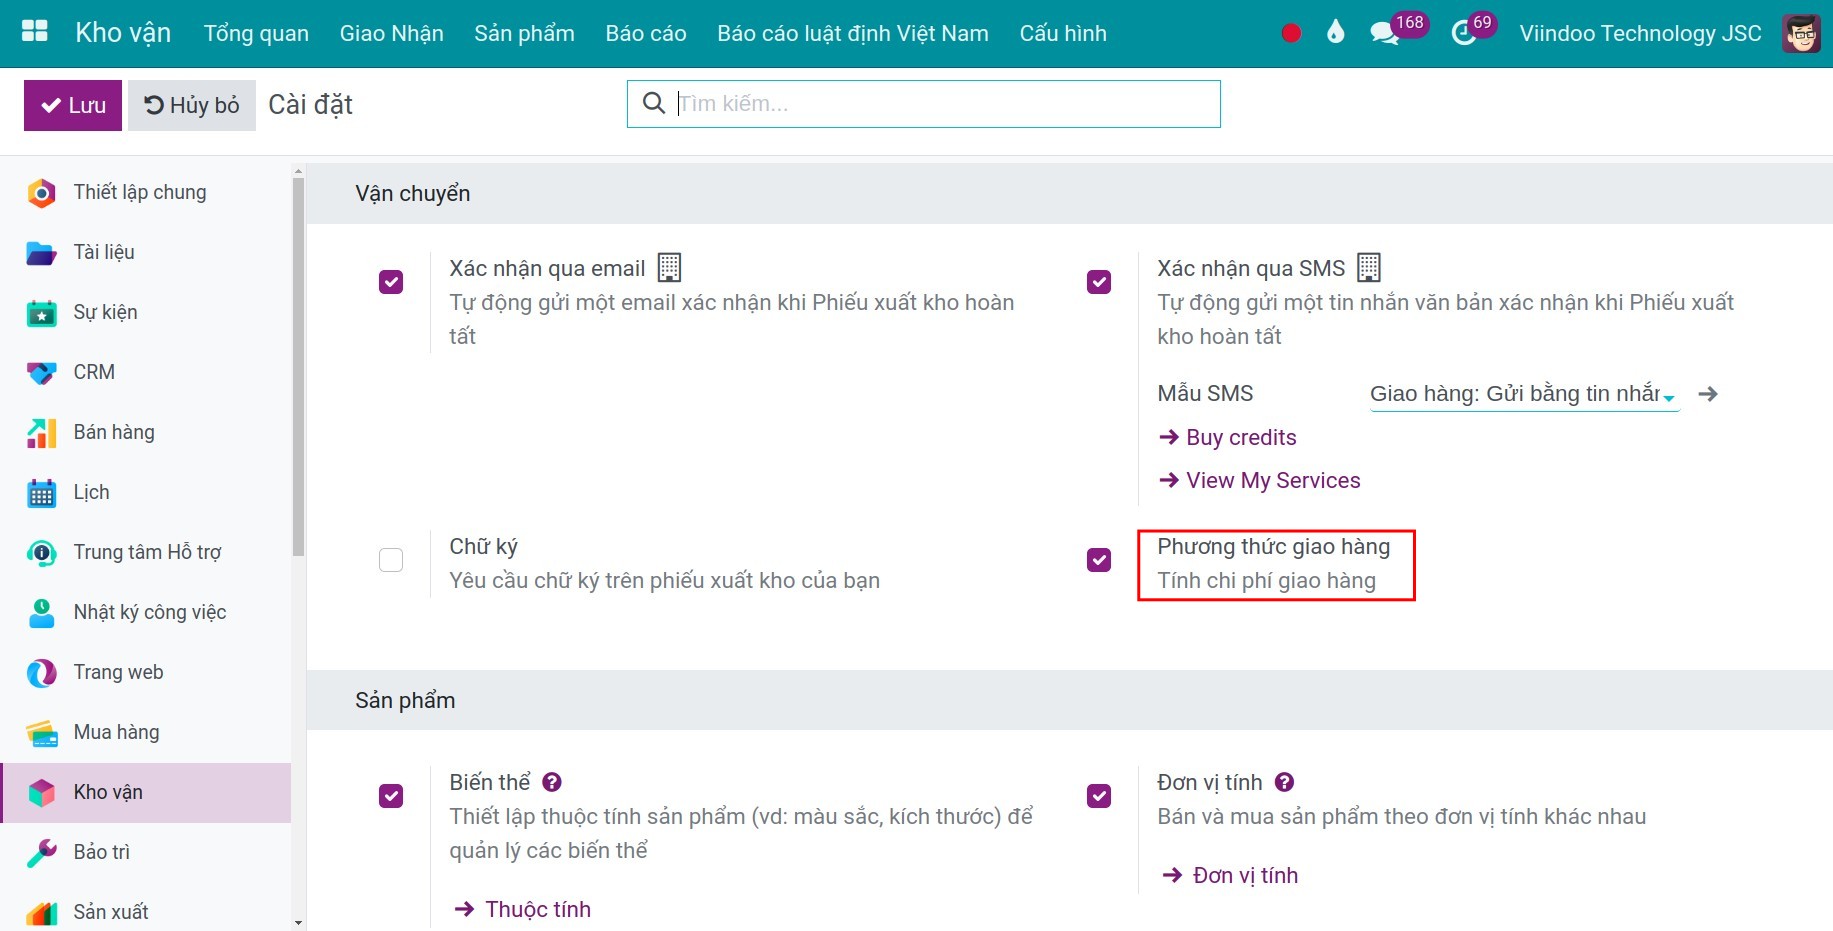The height and width of the screenshot is (931, 1833).
Task: Follow the View My Services link
Action: (1259, 481)
